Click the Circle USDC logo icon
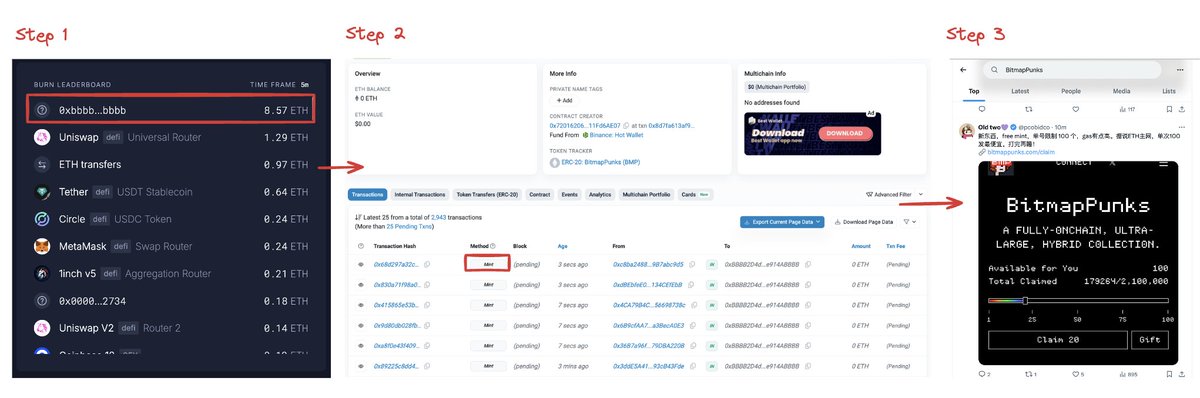 [x=42, y=219]
